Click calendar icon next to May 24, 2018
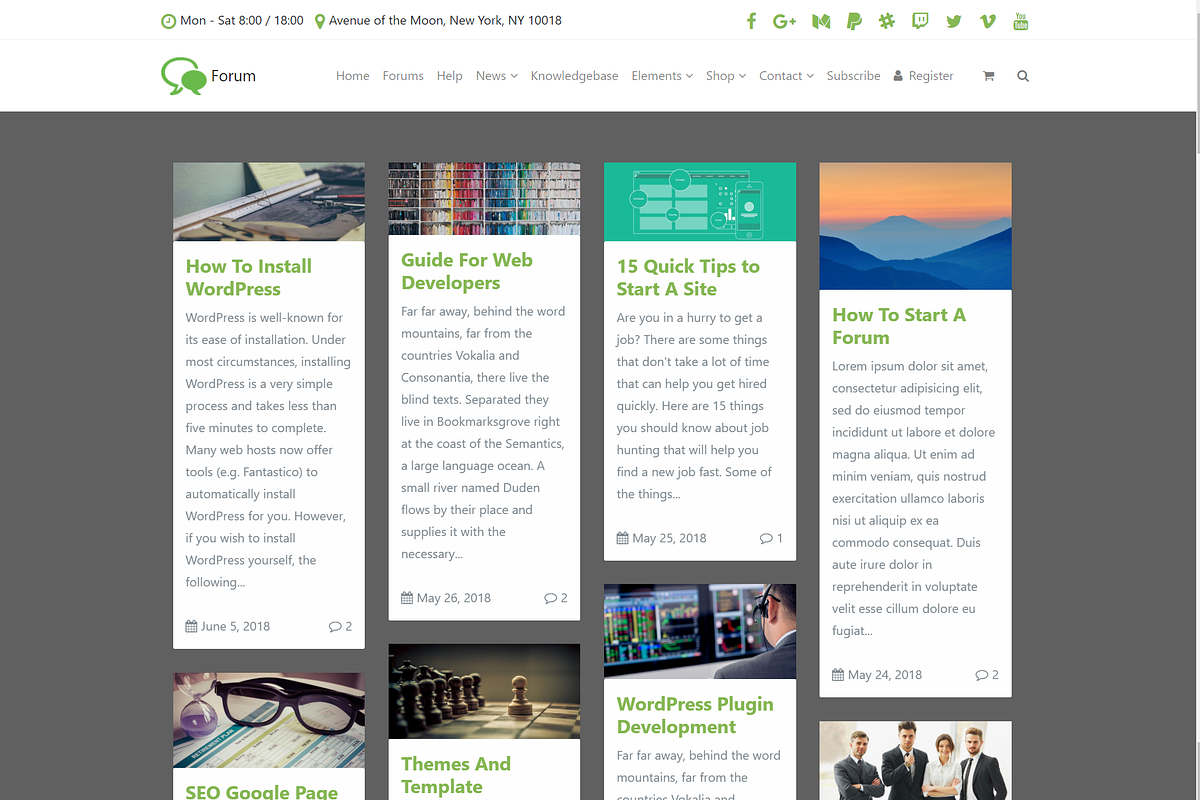Screen dimensions: 1200x800 pos(838,675)
